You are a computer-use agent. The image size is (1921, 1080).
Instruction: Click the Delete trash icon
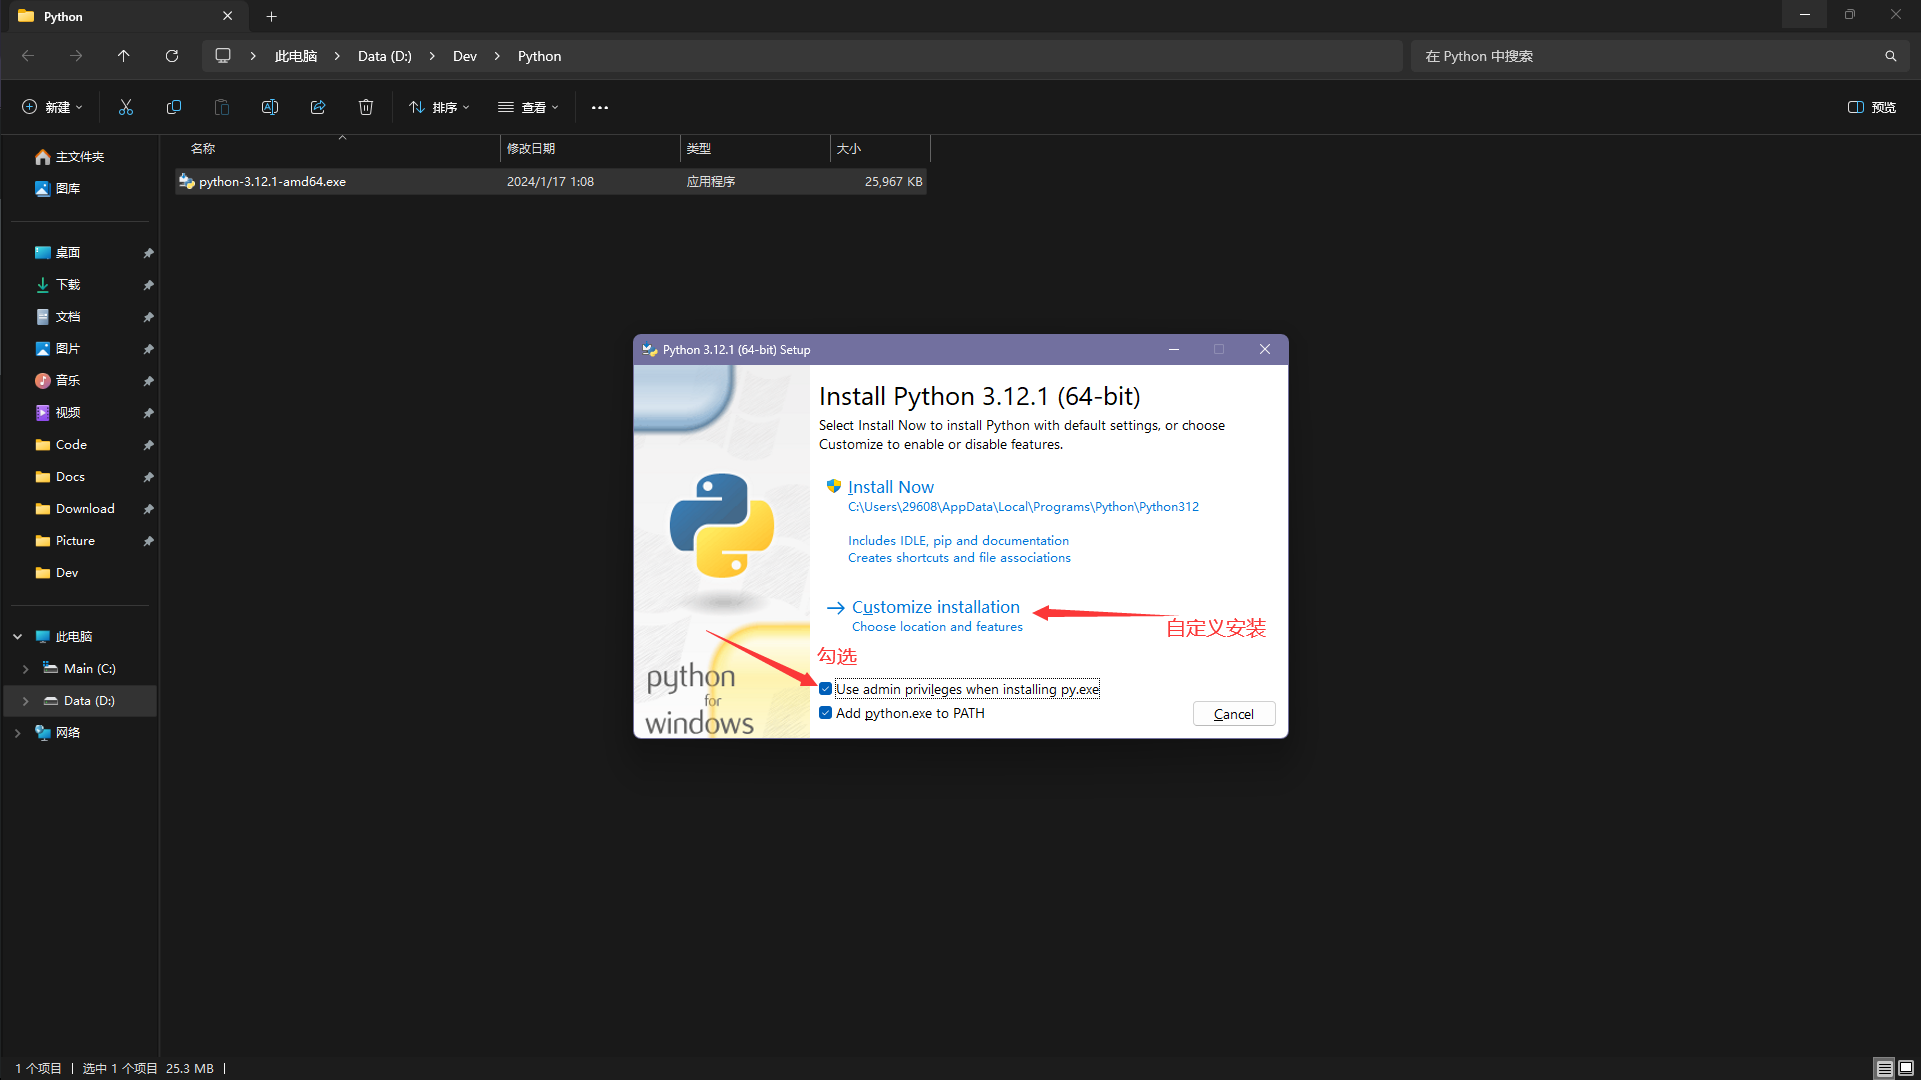366,107
